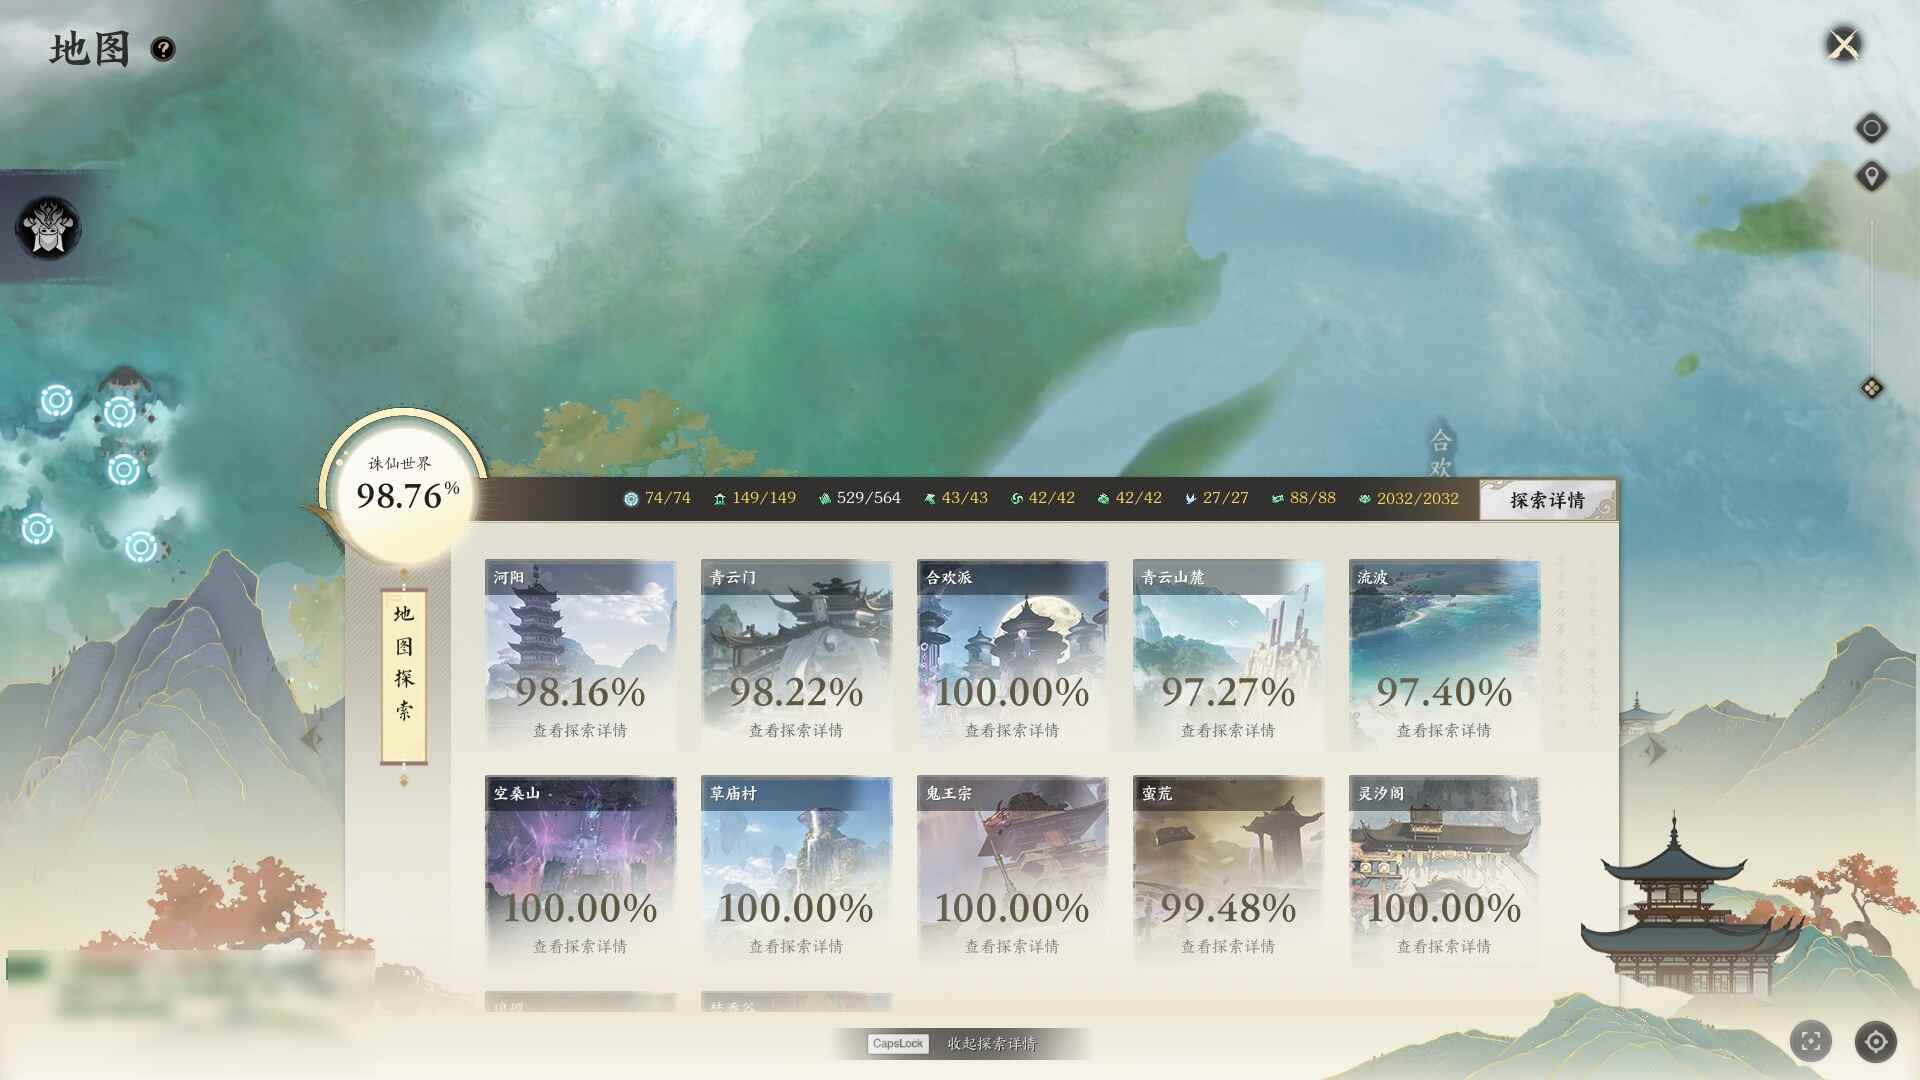Click the locate-me crosshair icon
The height and width of the screenshot is (1080, 1920).
click(1876, 1041)
